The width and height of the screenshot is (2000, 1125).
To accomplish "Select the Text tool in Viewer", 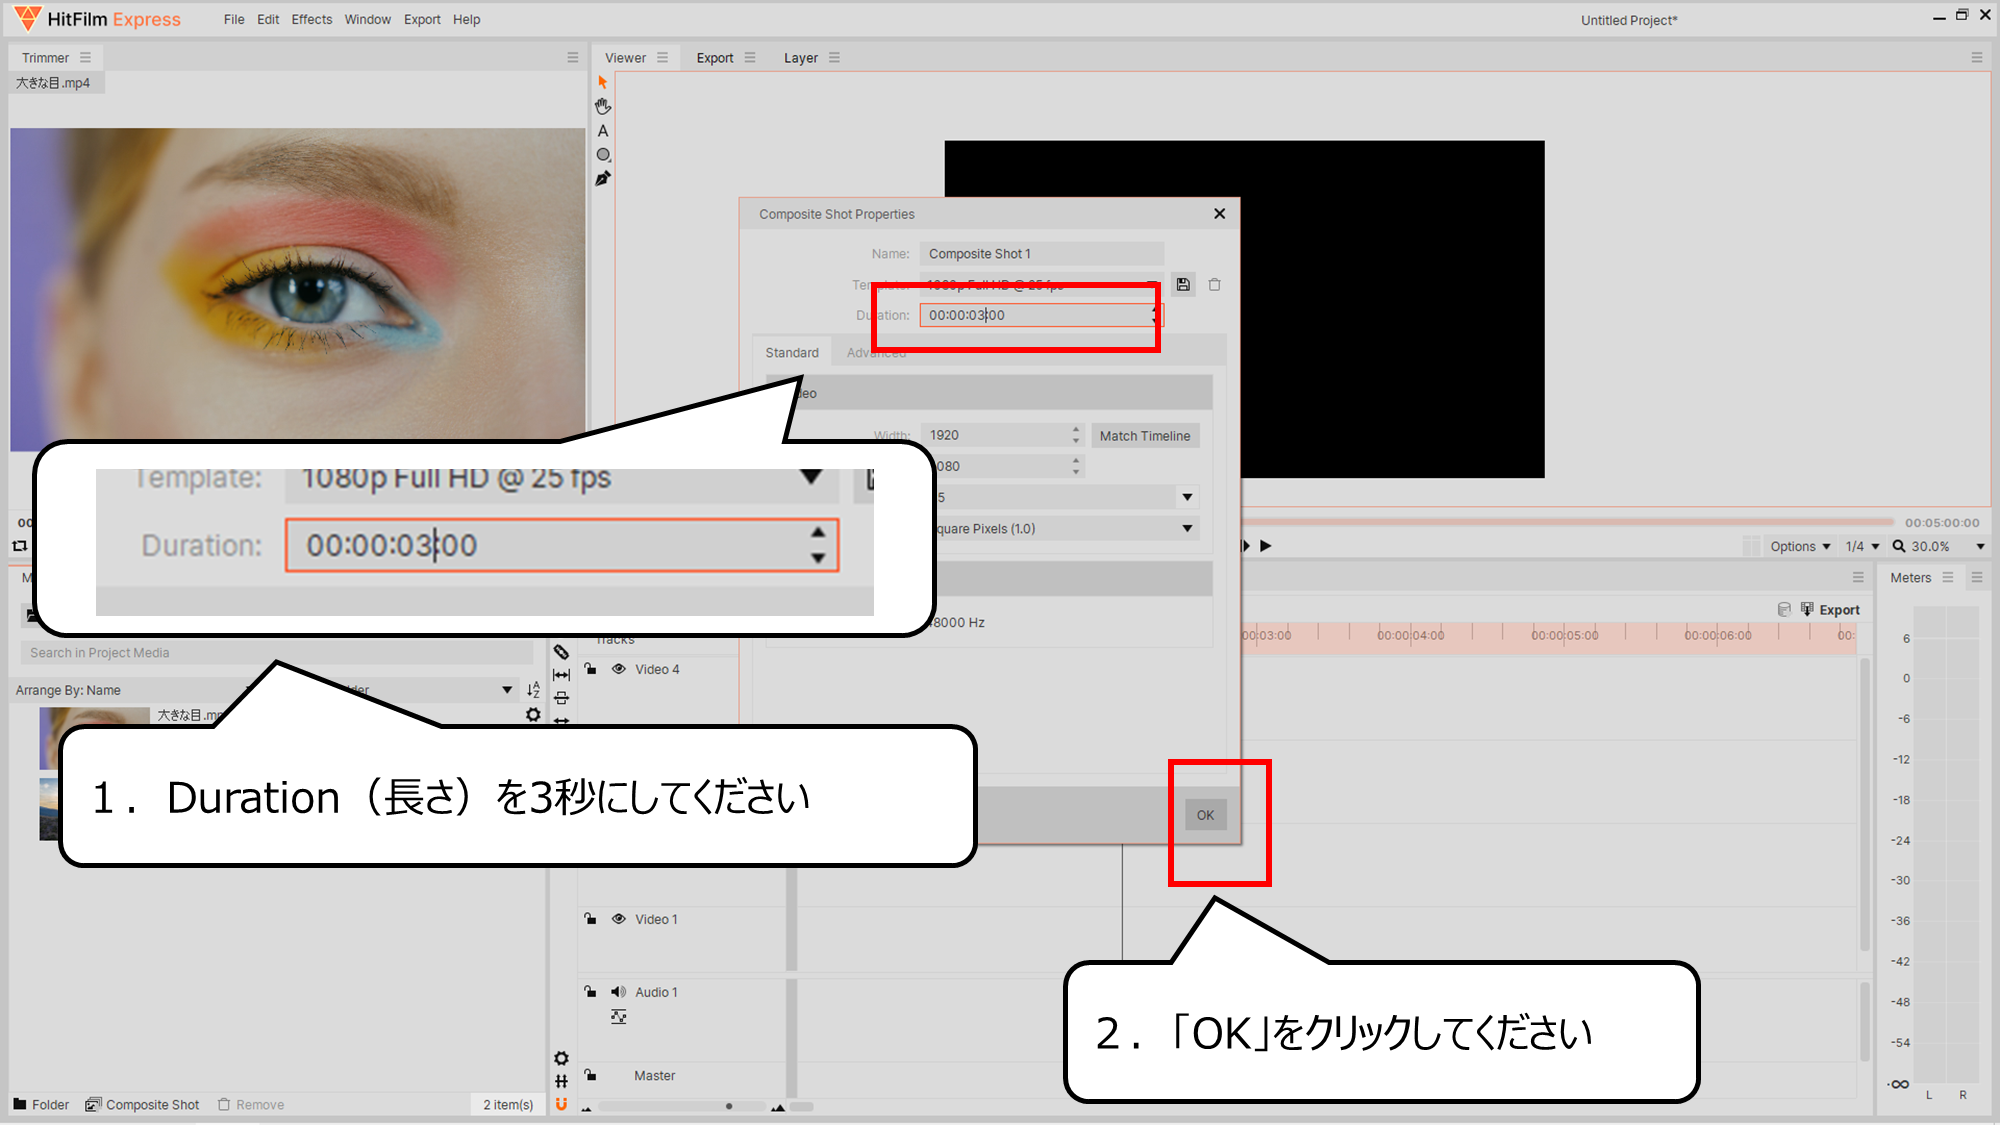I will click(603, 131).
